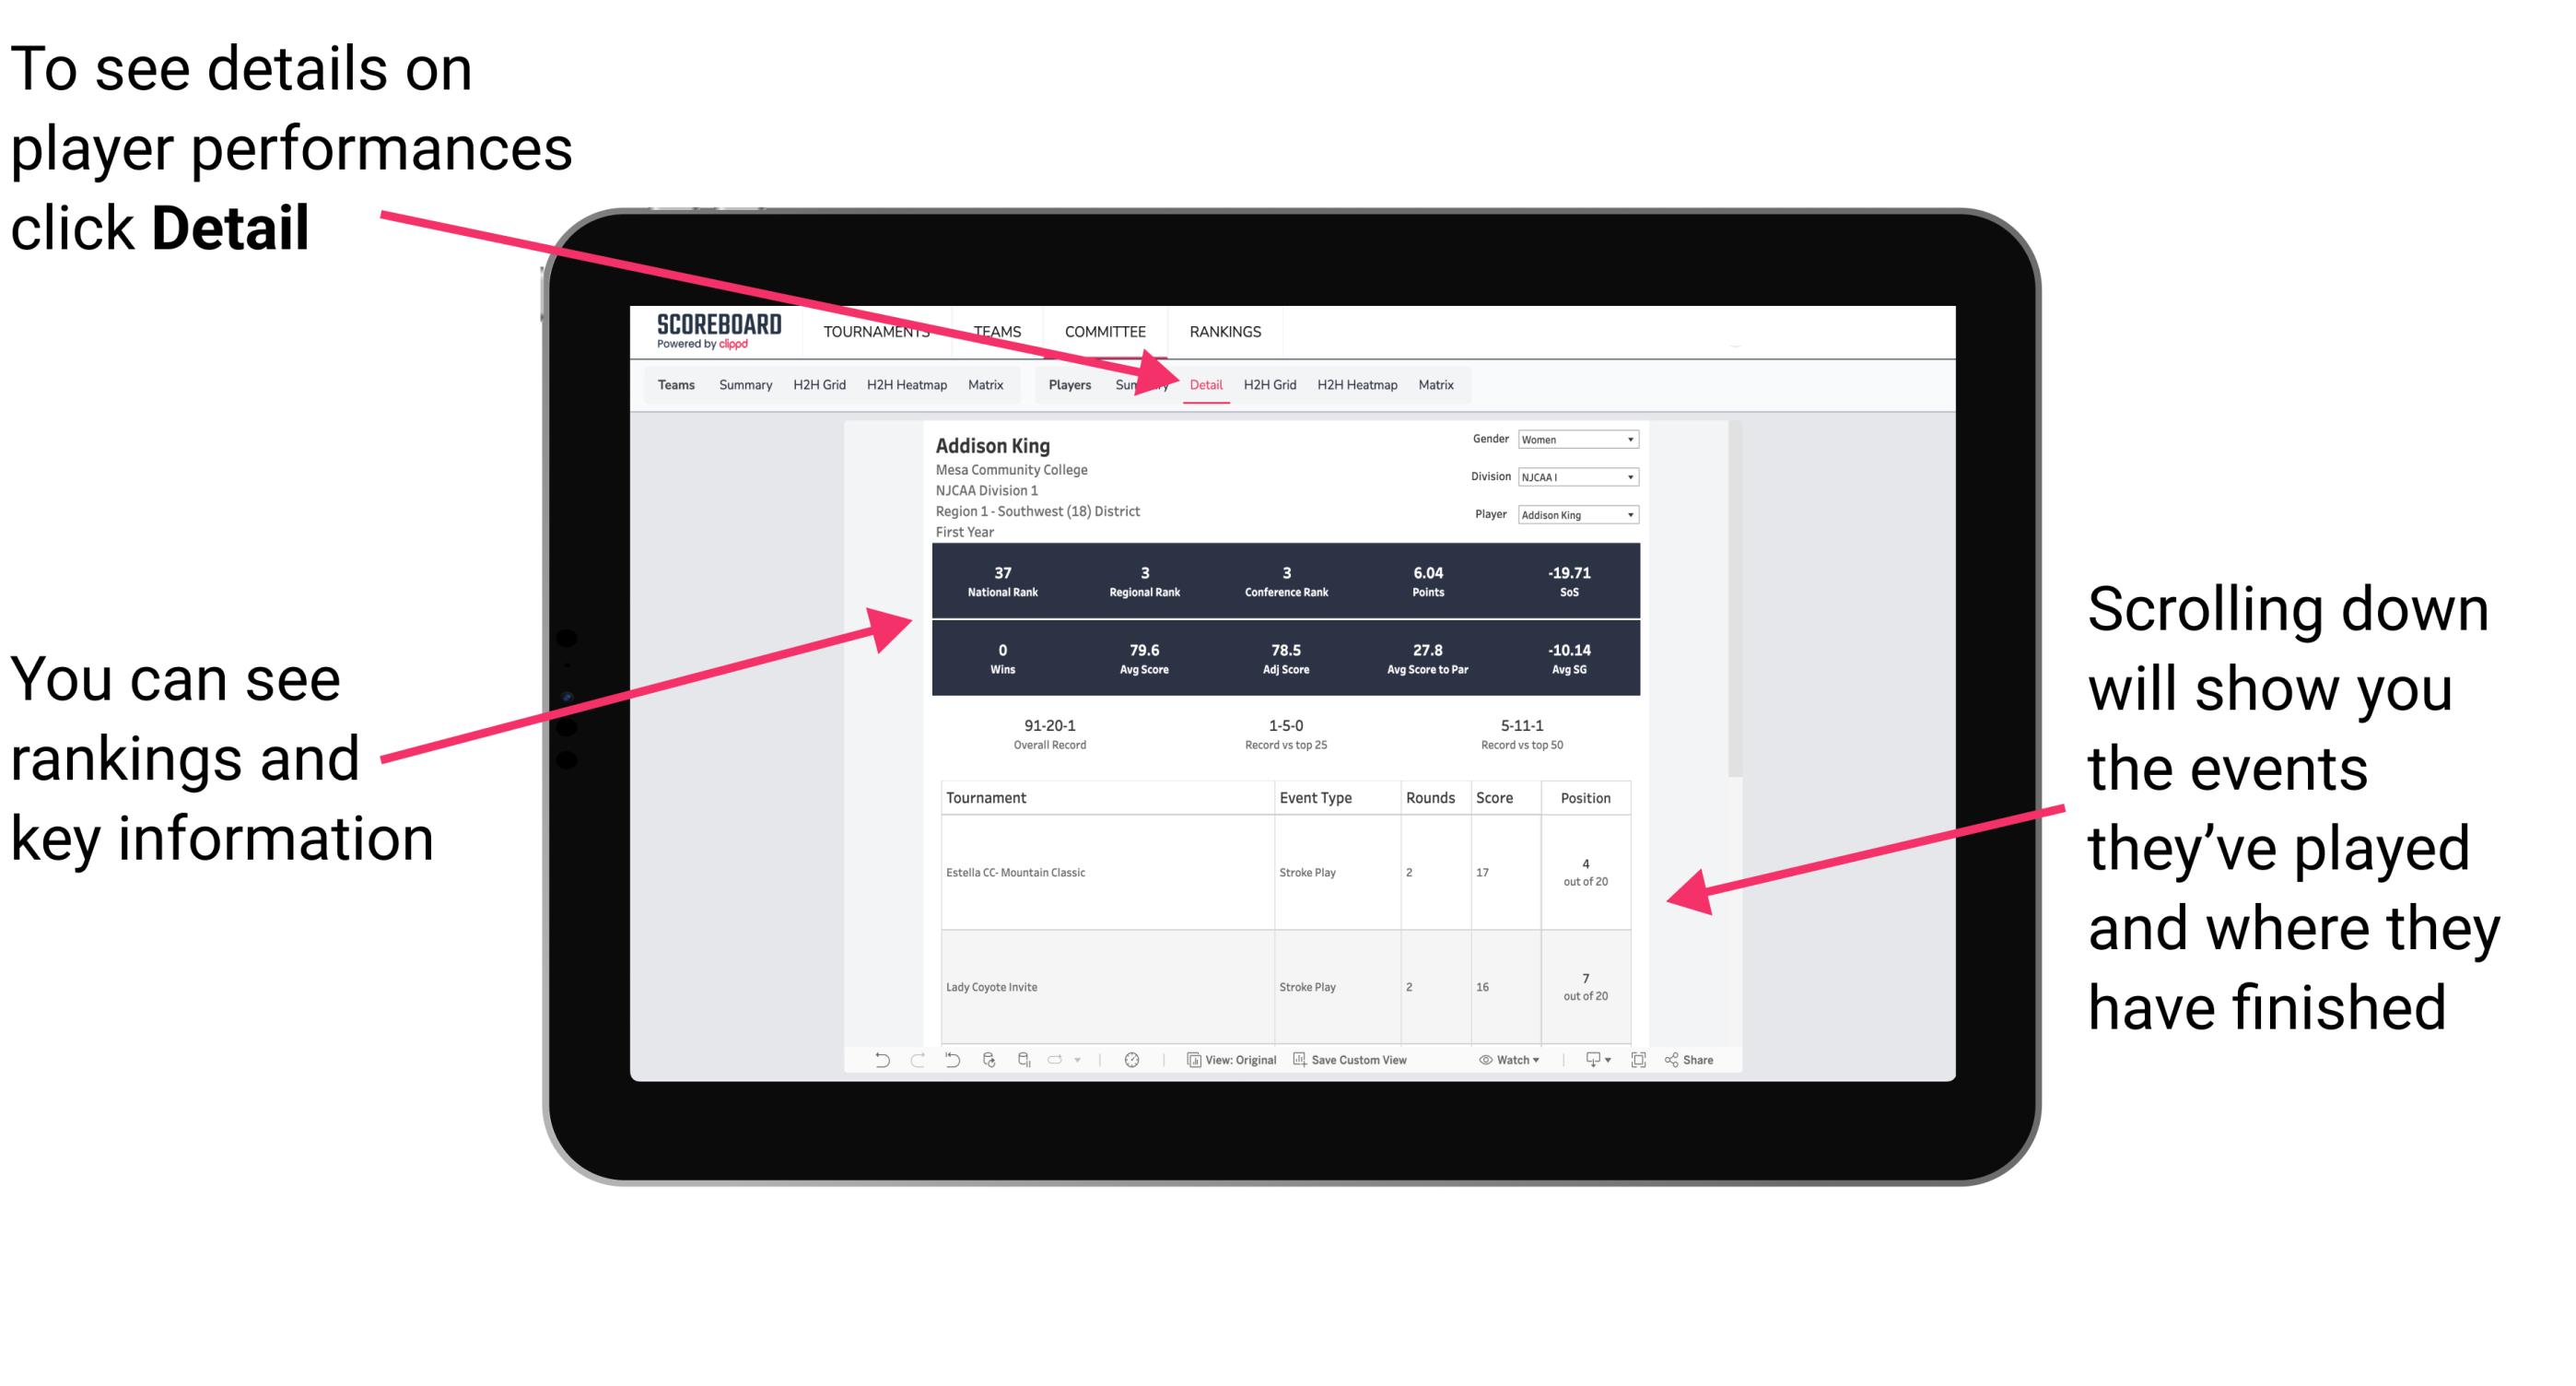Click the redo arrow icon

pyautogui.click(x=906, y=1070)
